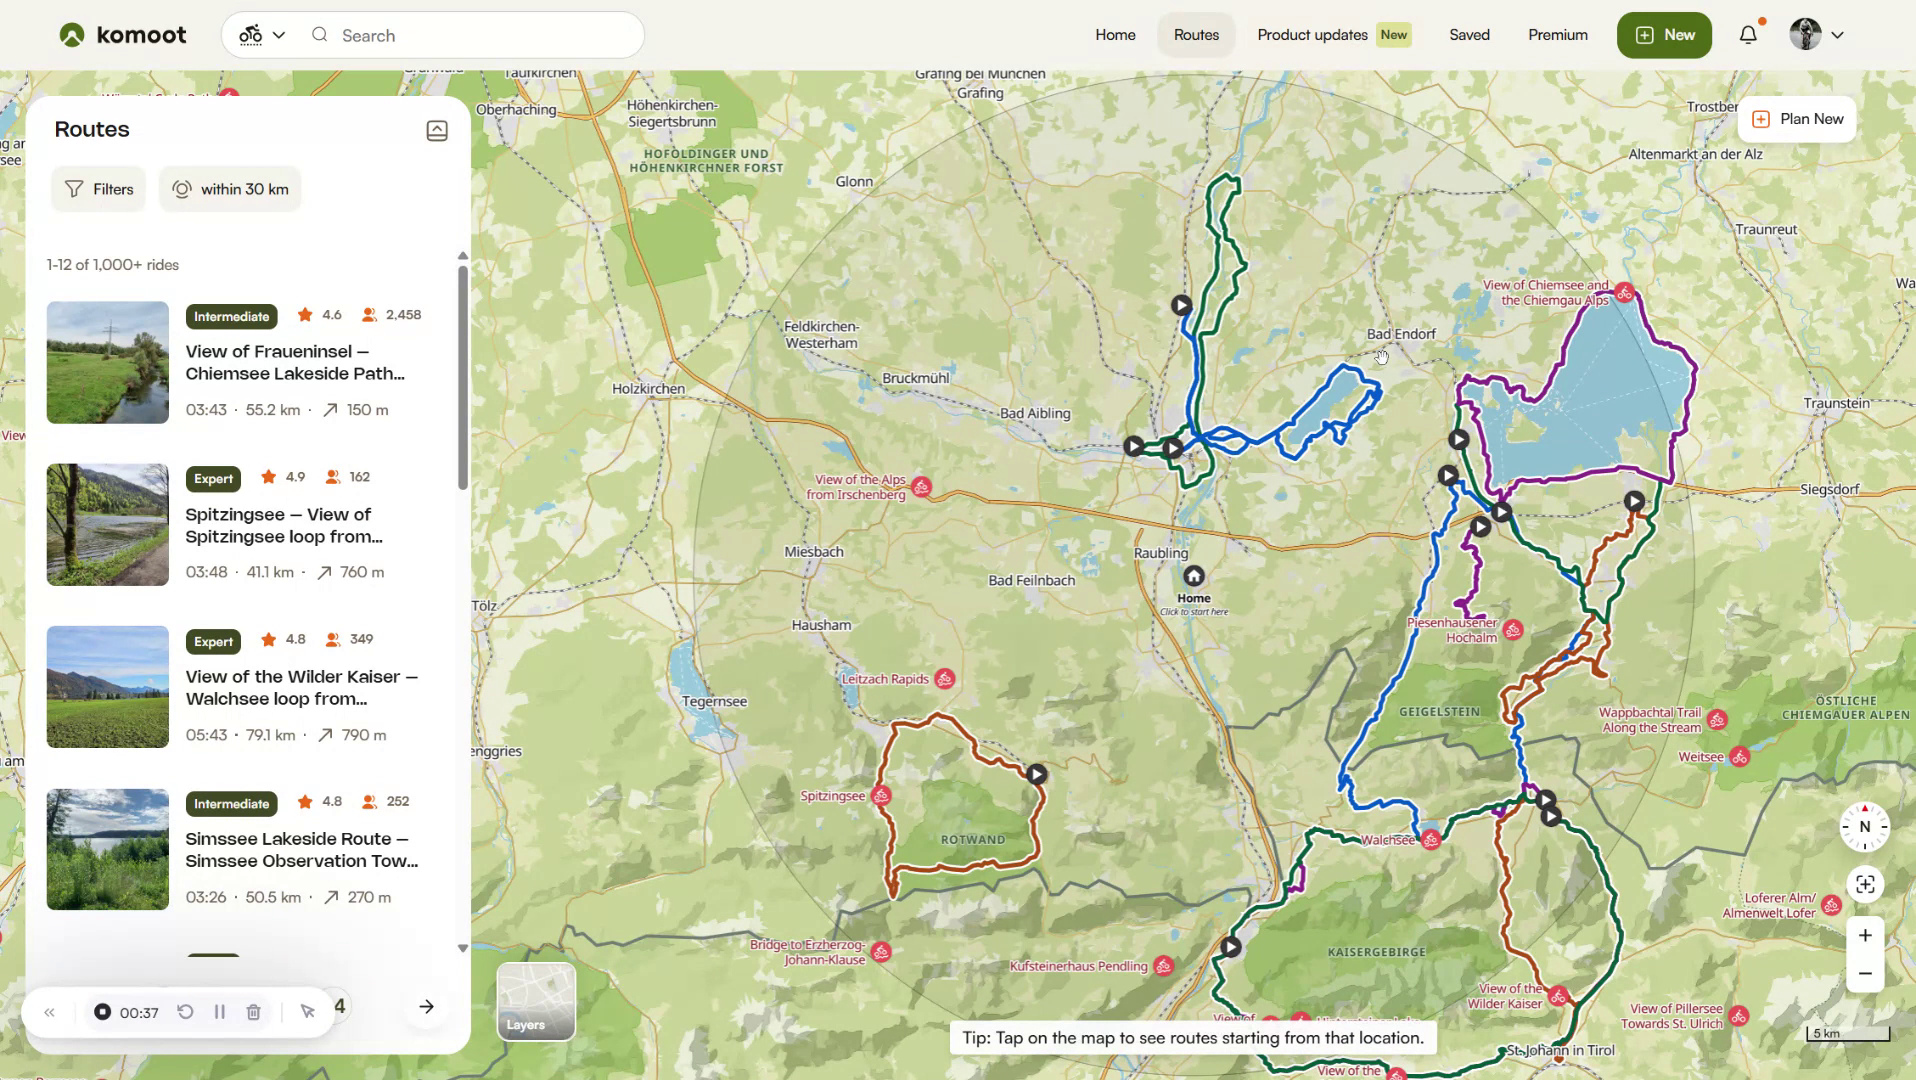Open the Layers selector on the map
This screenshot has height=1080, width=1916.
(x=535, y=1001)
